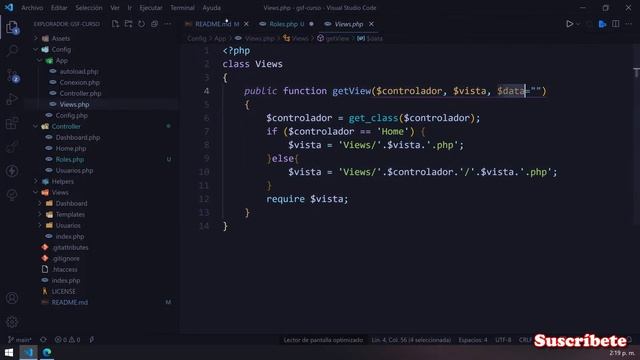Open the Run and Debug view
Image resolution: width=640 pixels, height=360 pixels.
point(12,99)
